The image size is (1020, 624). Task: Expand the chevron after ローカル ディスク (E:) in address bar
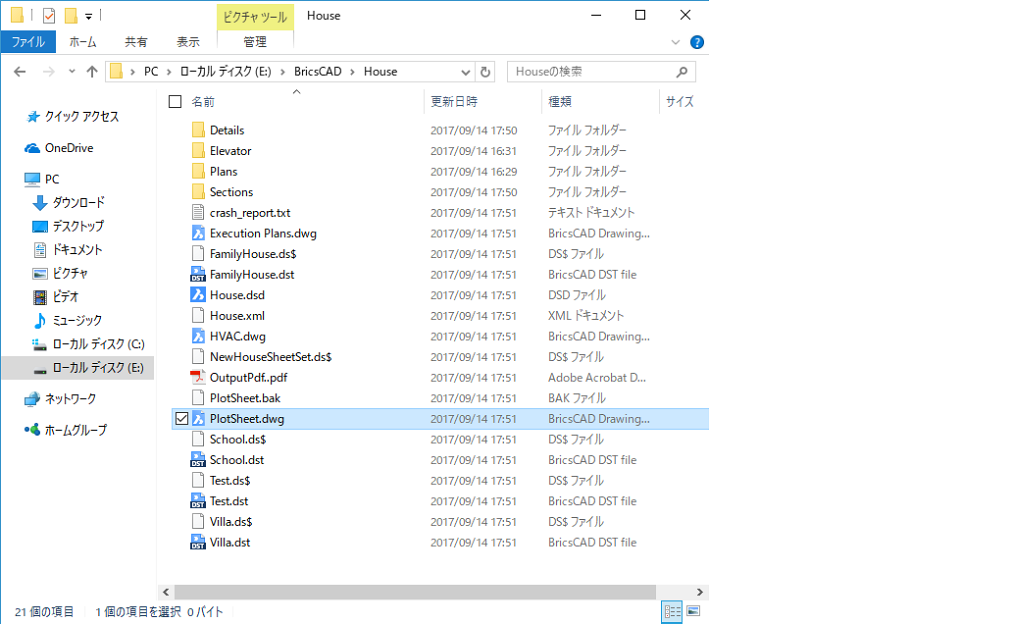point(282,72)
